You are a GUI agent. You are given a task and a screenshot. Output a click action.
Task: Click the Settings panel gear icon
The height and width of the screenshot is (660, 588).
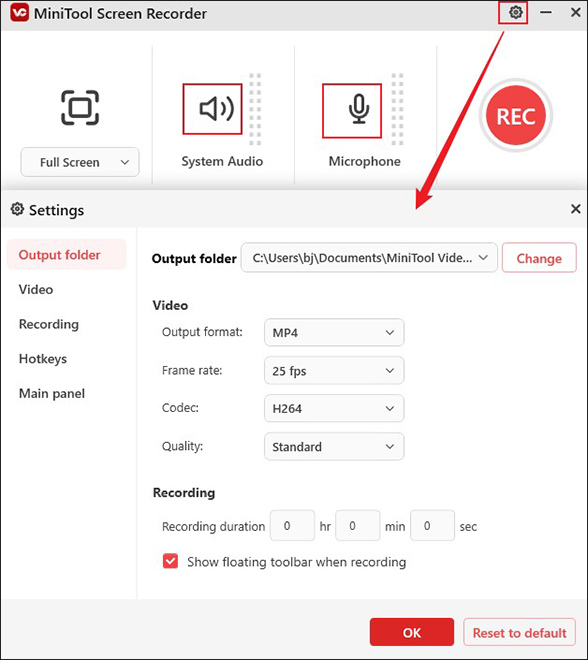[x=17, y=209]
